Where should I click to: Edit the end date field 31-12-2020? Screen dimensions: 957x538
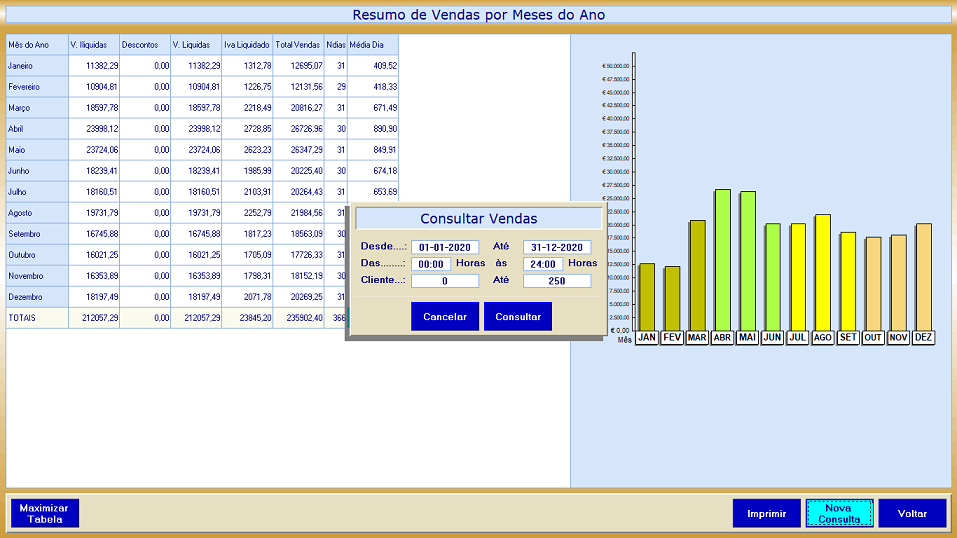point(557,247)
